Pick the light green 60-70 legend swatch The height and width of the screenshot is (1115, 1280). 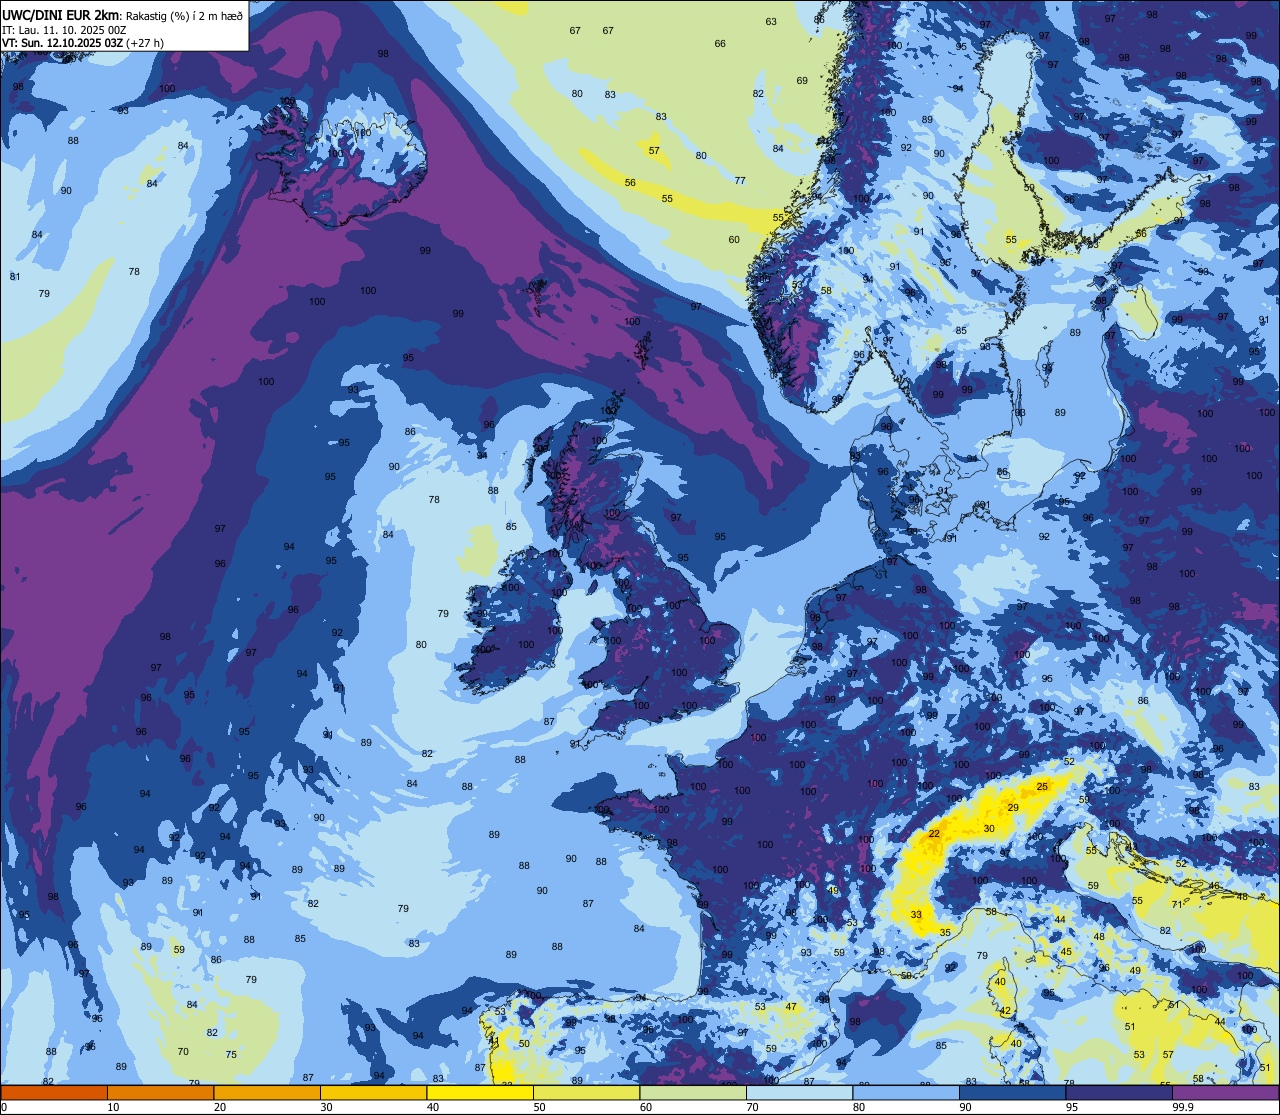point(693,1092)
